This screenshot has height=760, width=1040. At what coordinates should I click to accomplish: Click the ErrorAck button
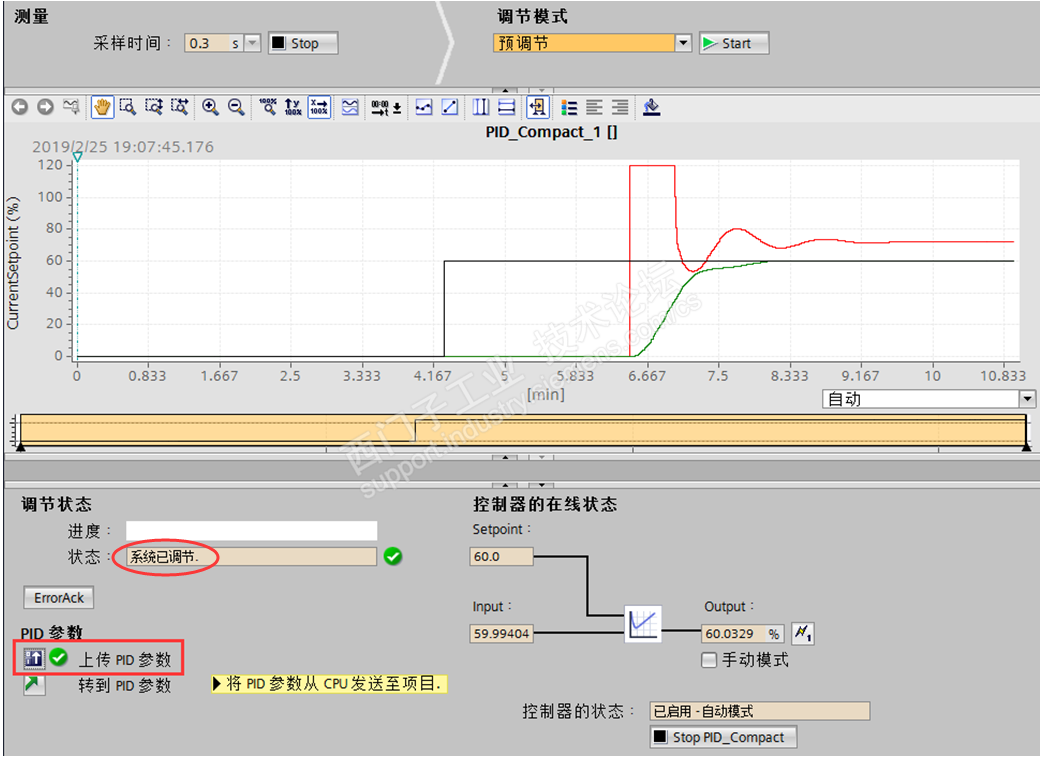(x=59, y=598)
